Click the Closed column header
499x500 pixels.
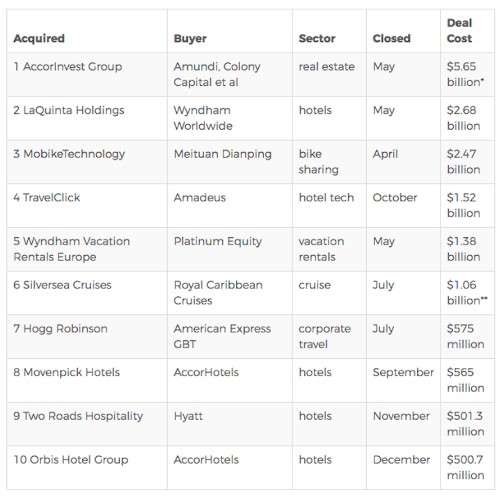(x=391, y=38)
